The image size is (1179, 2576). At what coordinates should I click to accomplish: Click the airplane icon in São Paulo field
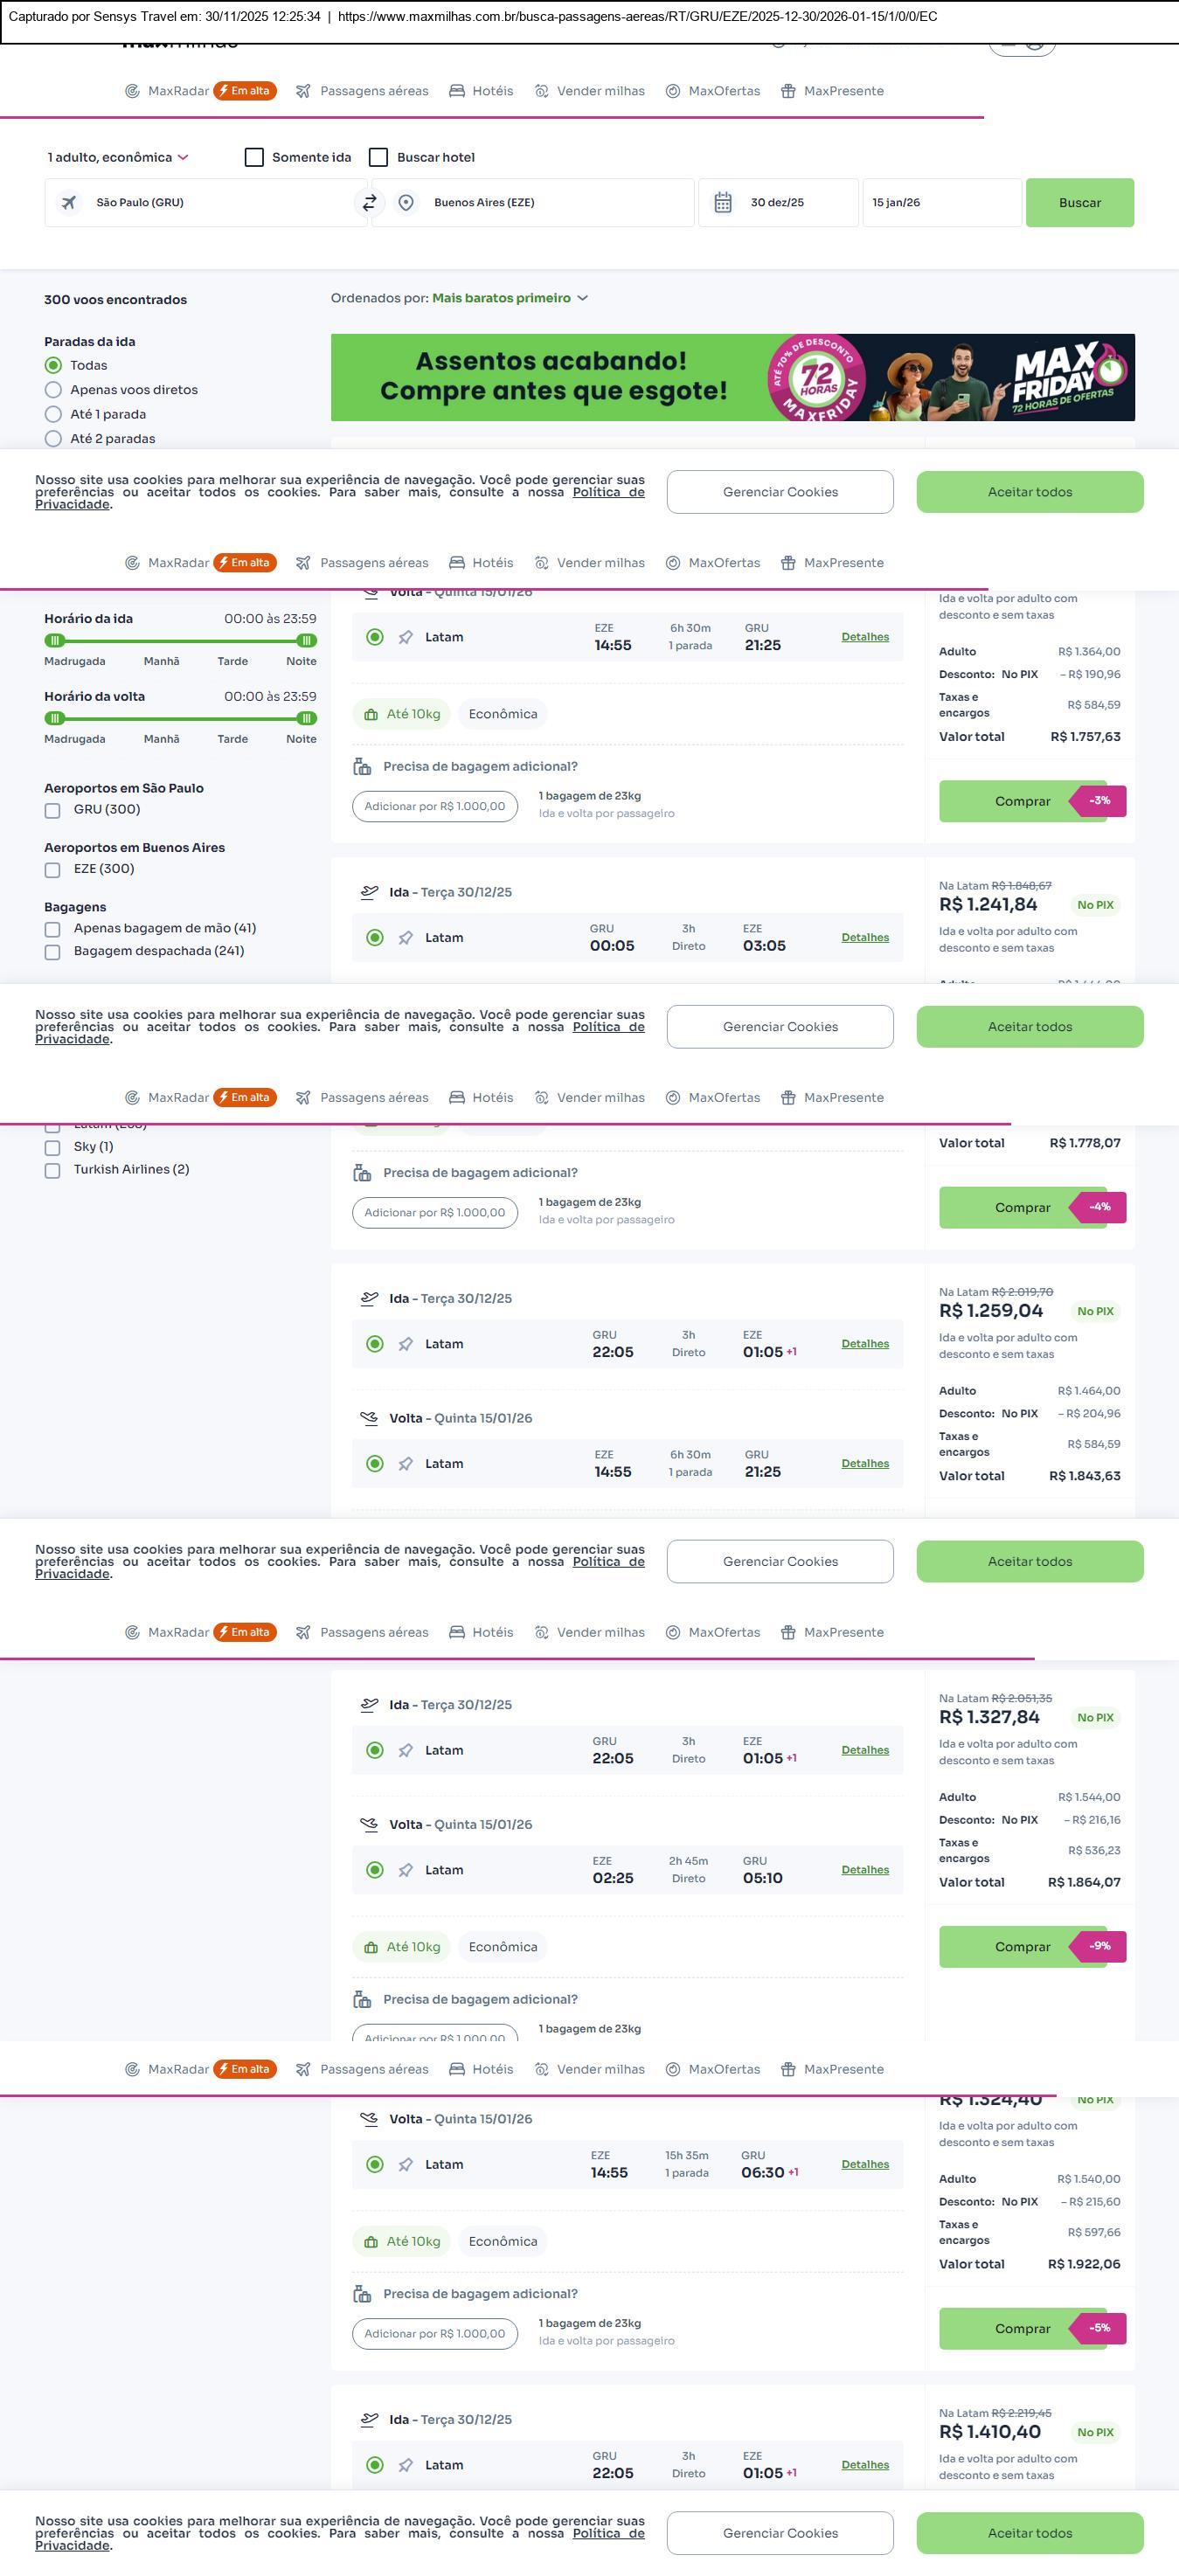tap(69, 203)
